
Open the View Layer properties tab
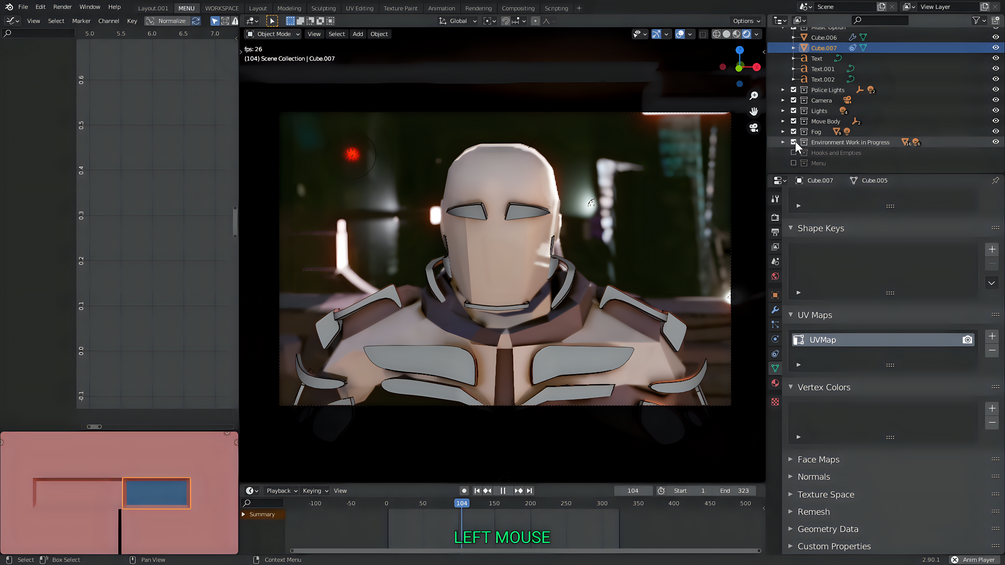pyautogui.click(x=775, y=247)
